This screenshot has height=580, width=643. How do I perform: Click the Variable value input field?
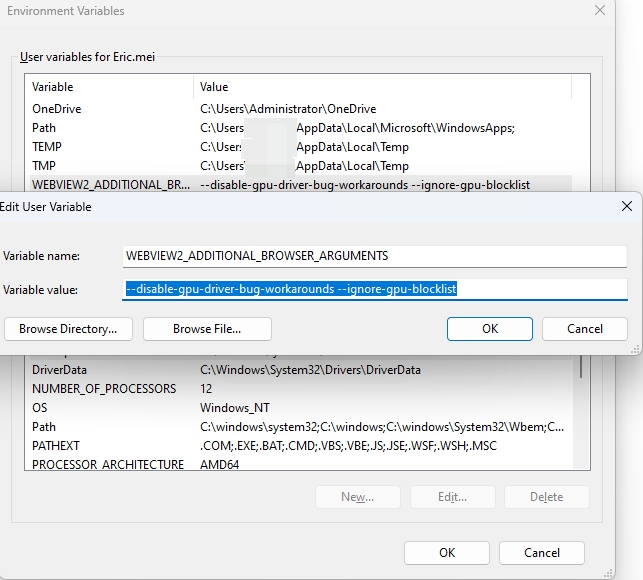(375, 289)
